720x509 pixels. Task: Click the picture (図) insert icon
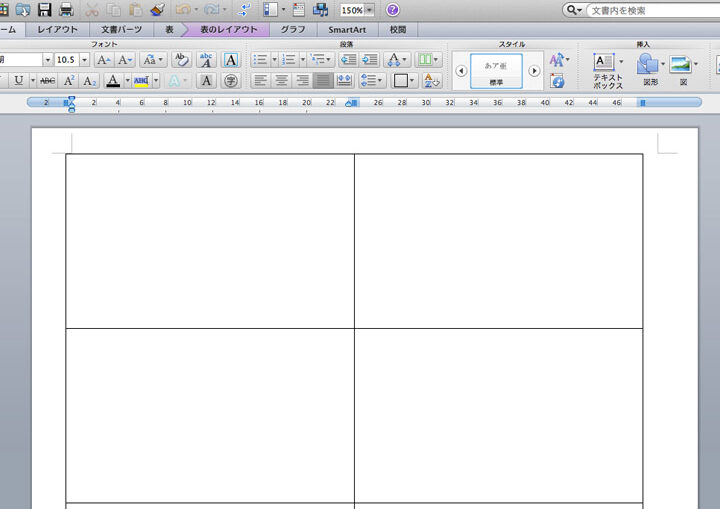(681, 68)
